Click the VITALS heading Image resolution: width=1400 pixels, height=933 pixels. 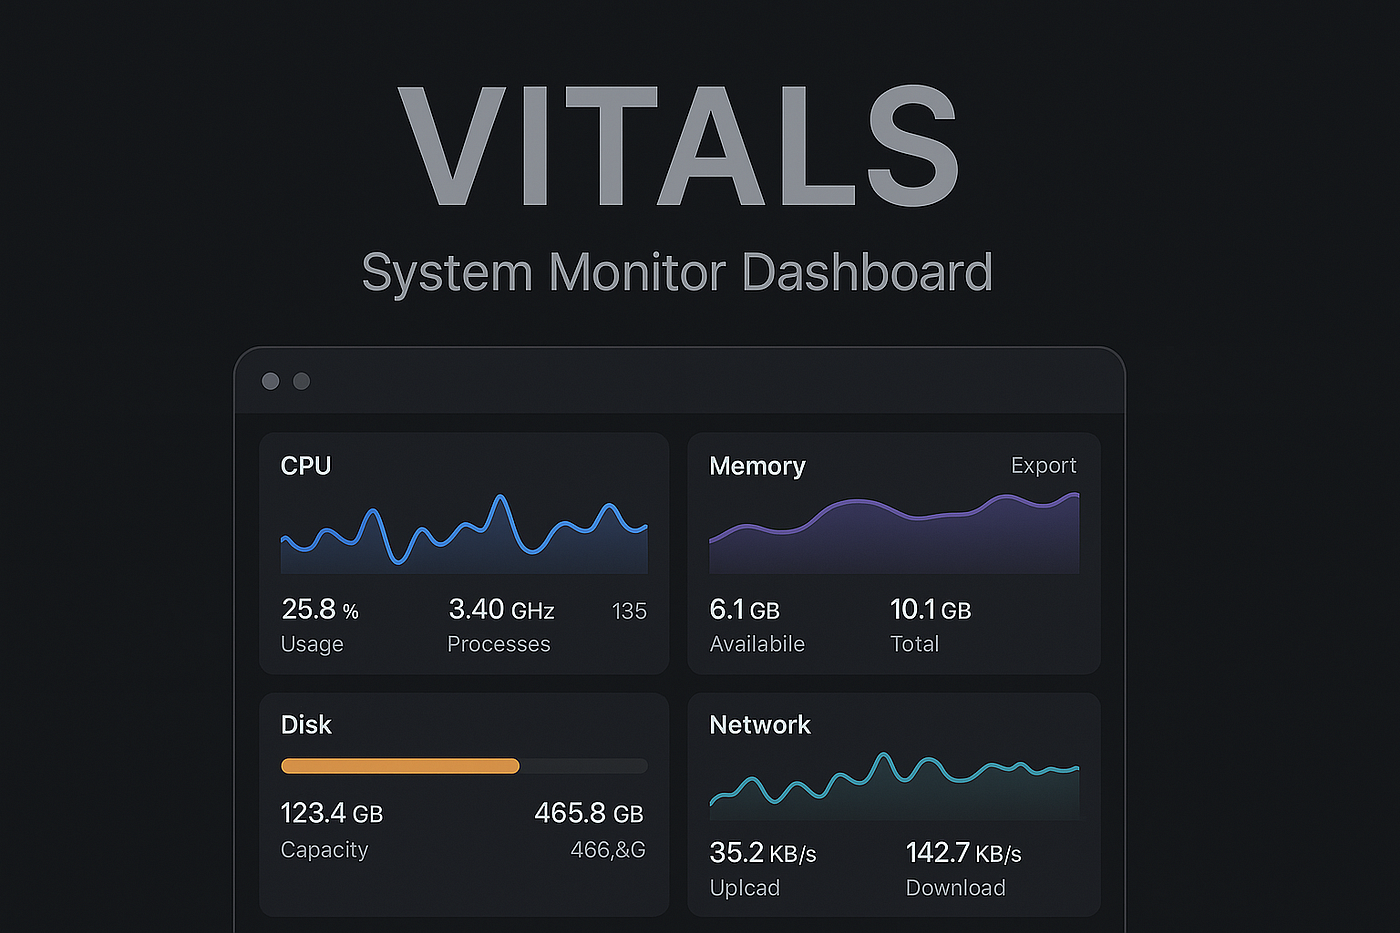click(680, 146)
